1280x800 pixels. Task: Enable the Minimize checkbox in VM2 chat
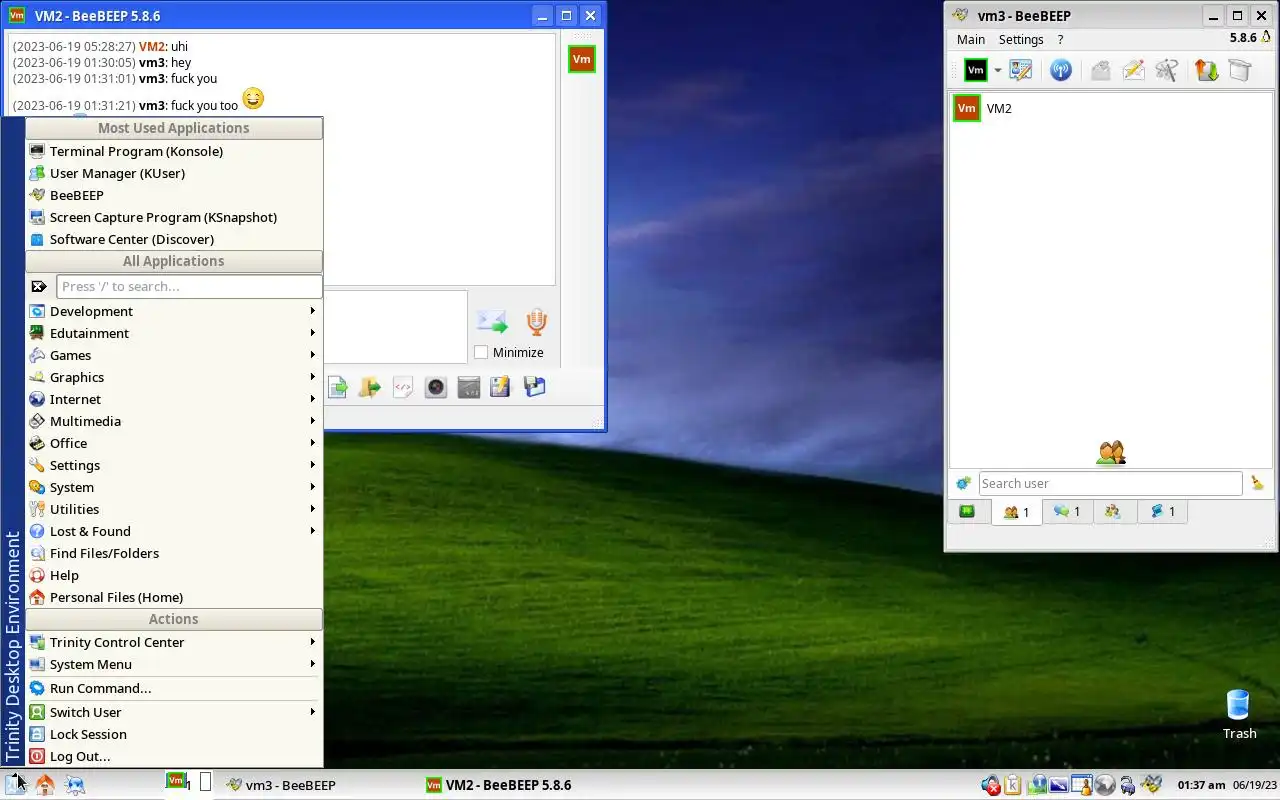click(481, 352)
